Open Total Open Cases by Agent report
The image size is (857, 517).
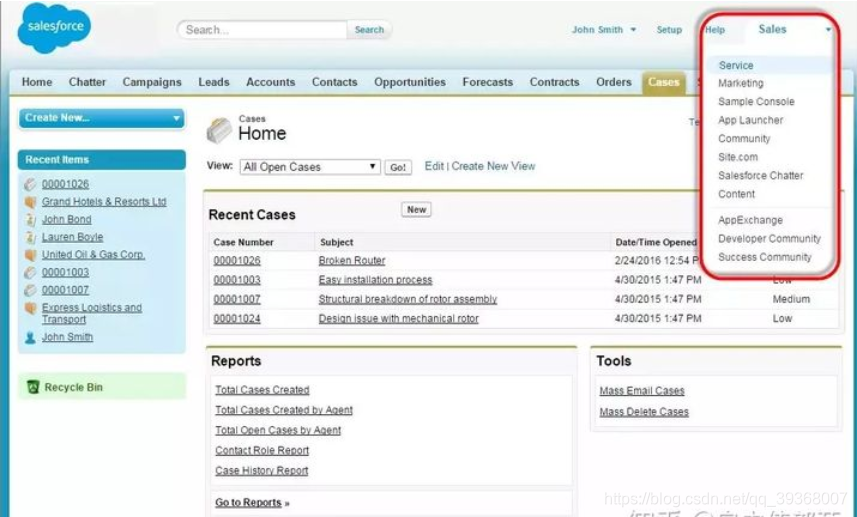(278, 430)
